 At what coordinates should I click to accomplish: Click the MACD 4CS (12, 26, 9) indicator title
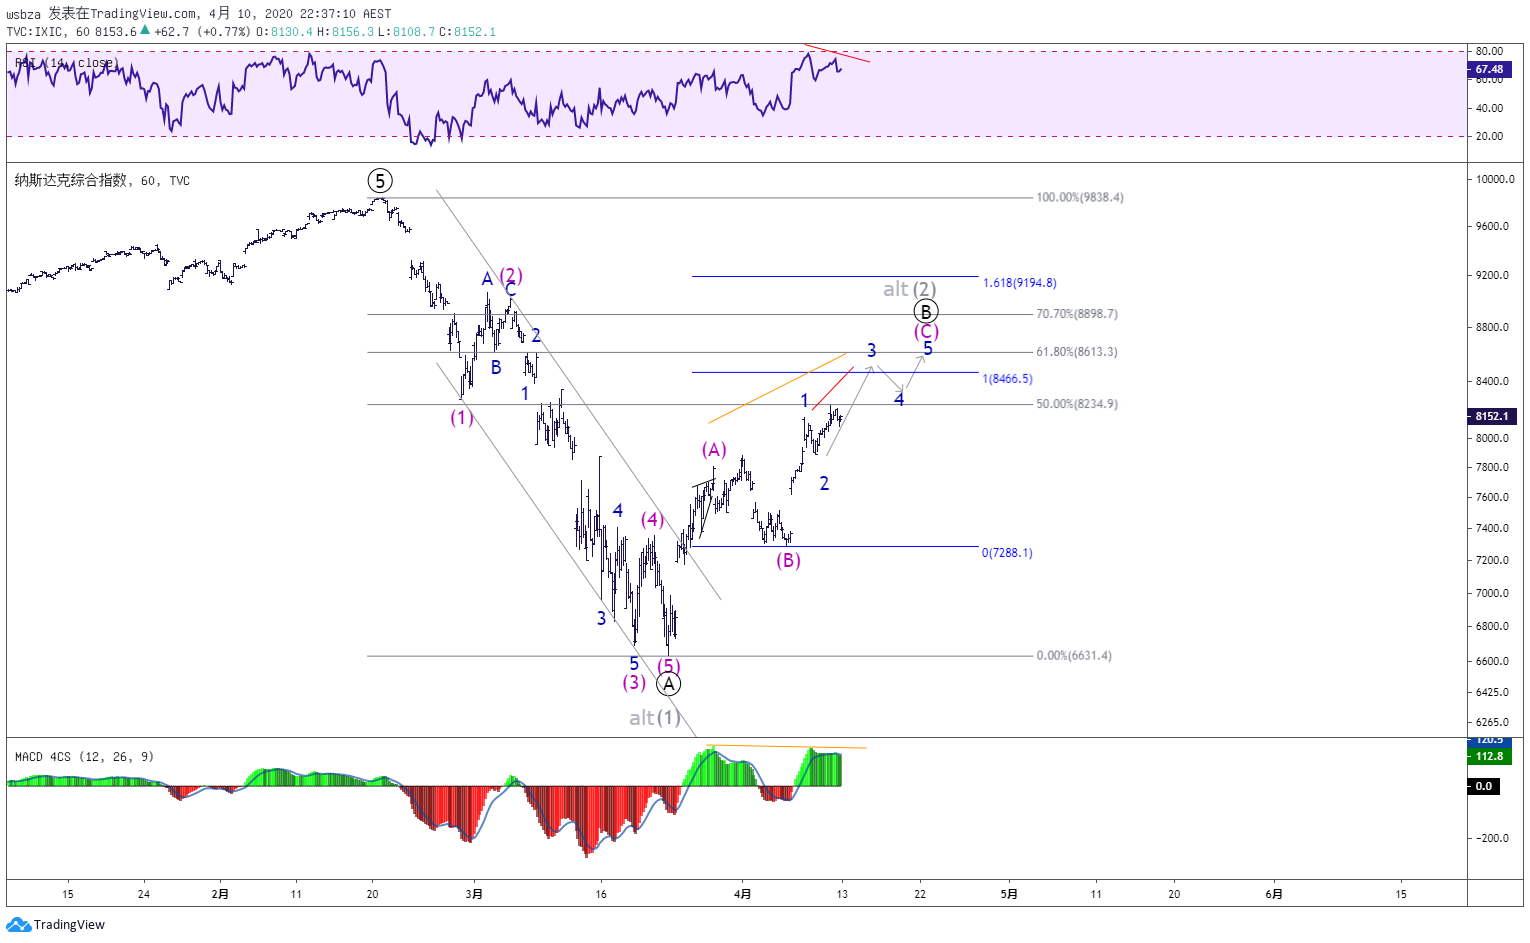(85, 757)
